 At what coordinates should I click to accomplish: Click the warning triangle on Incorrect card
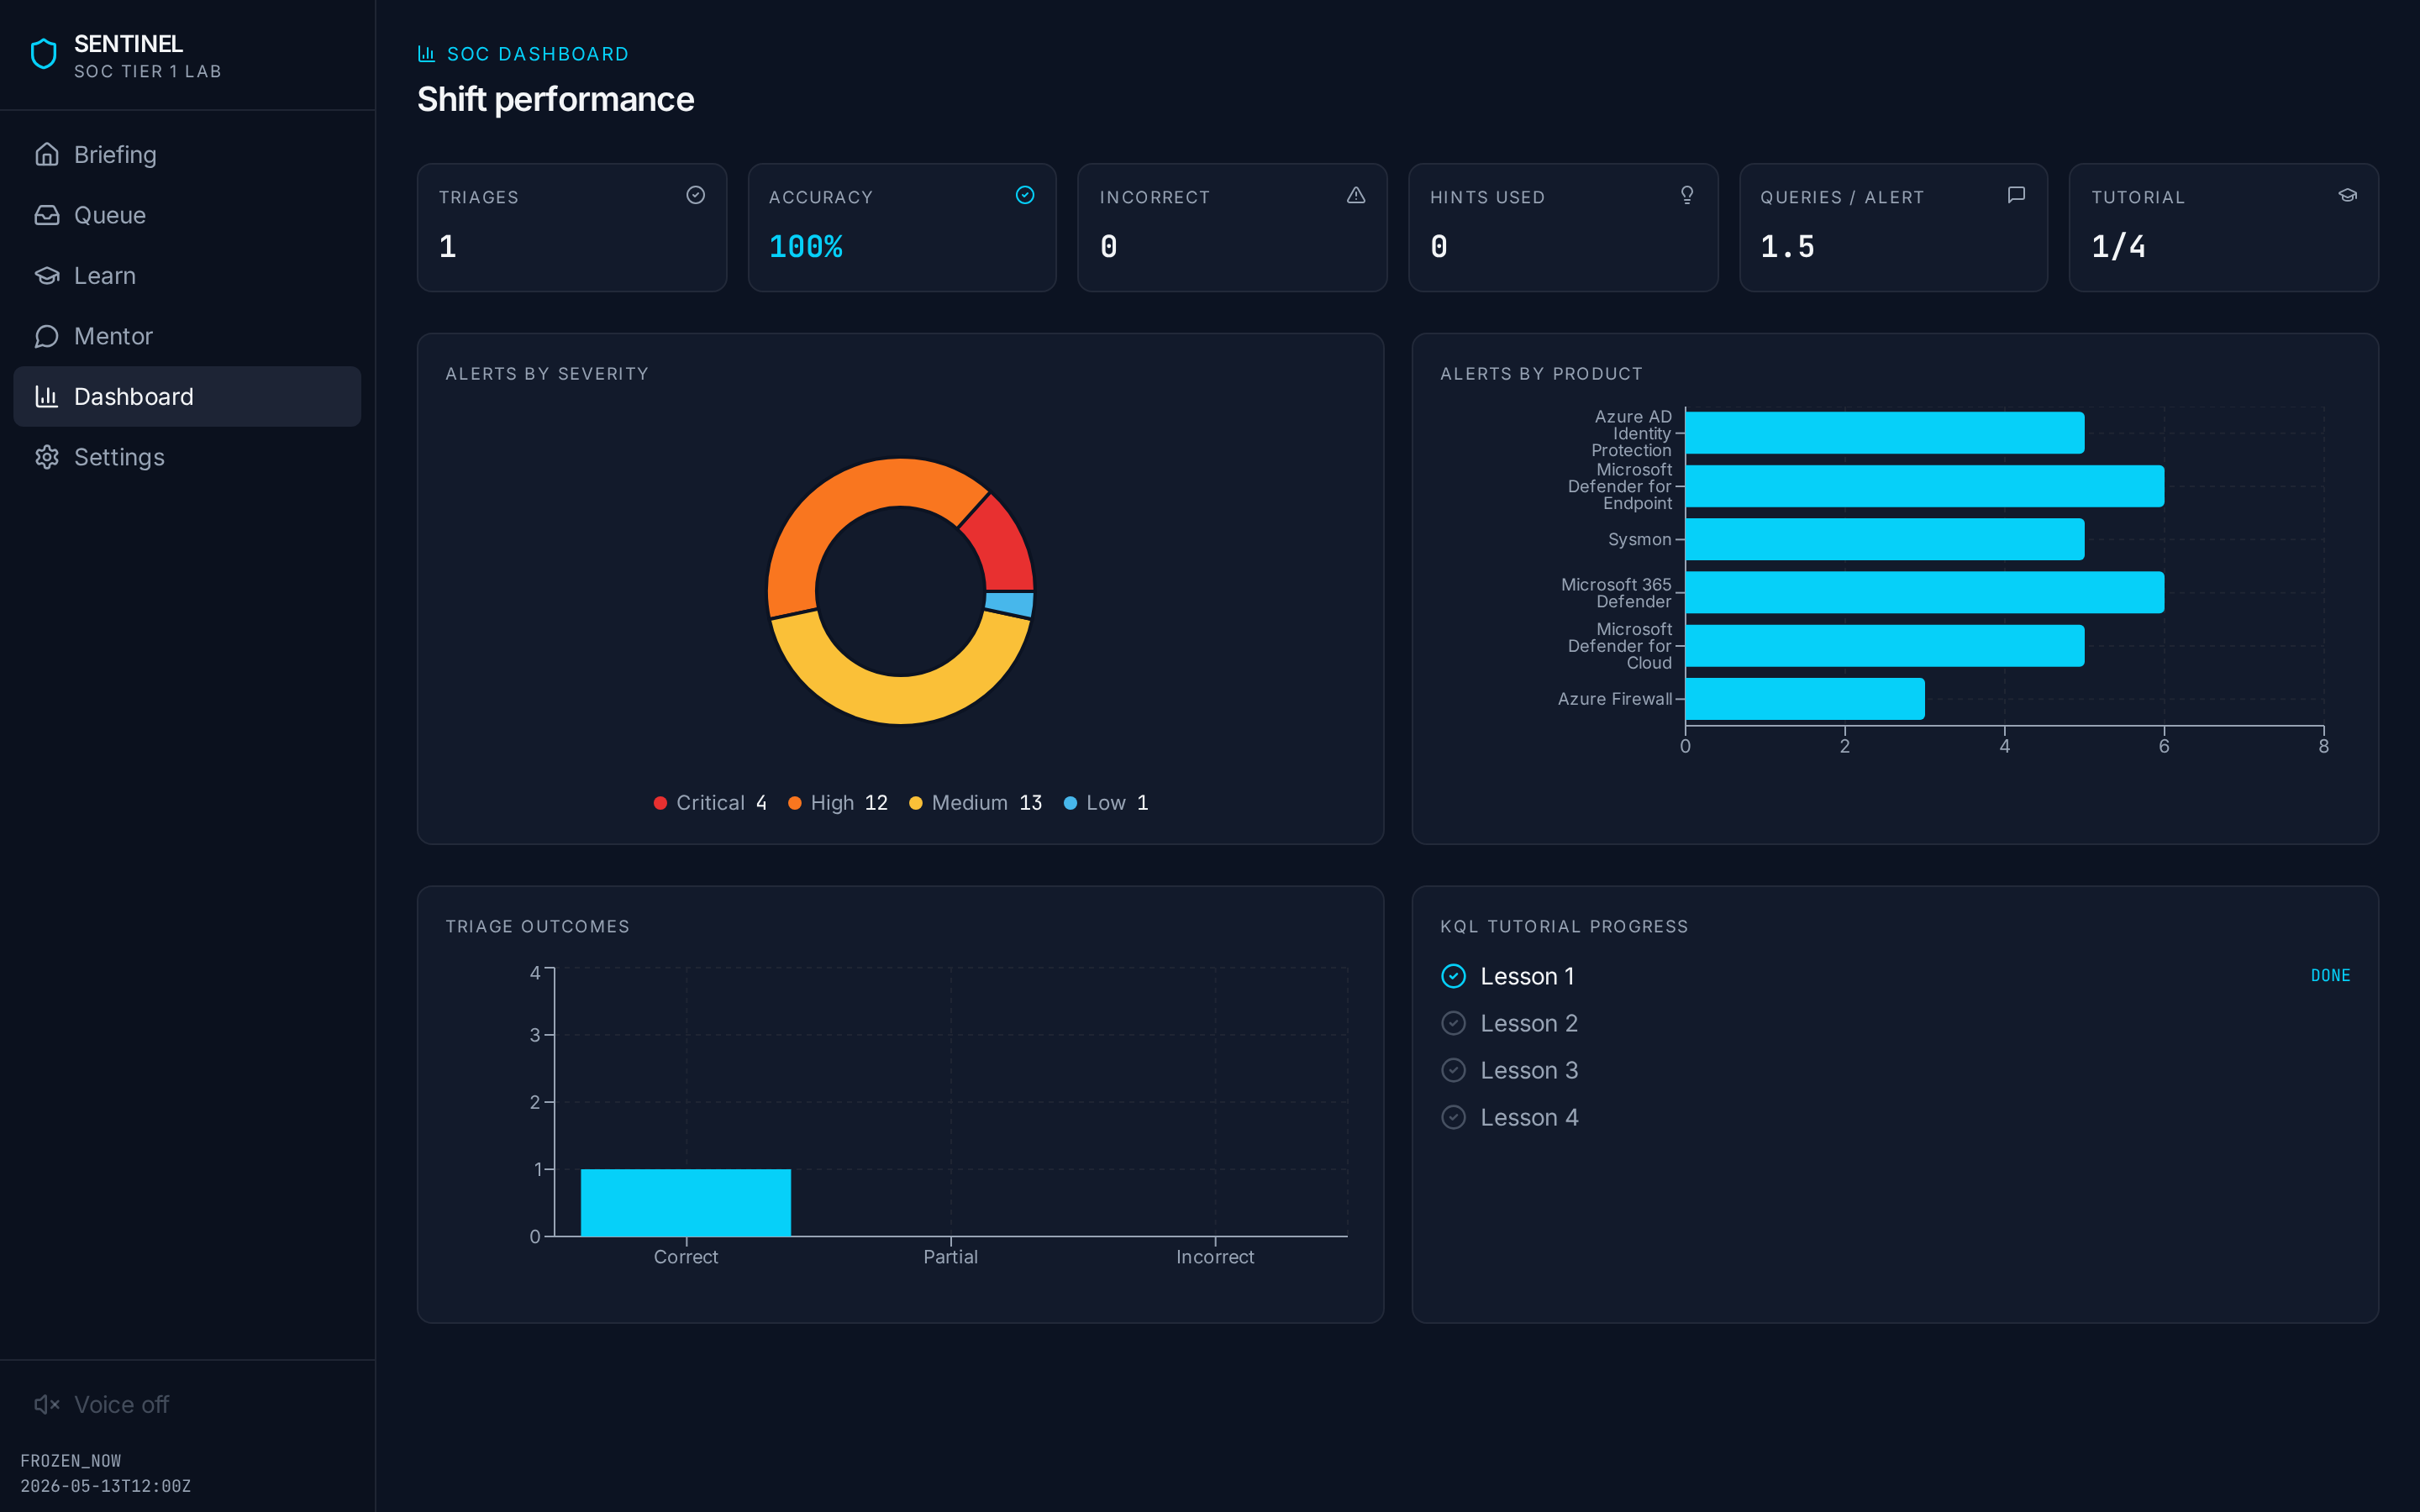(x=1356, y=195)
